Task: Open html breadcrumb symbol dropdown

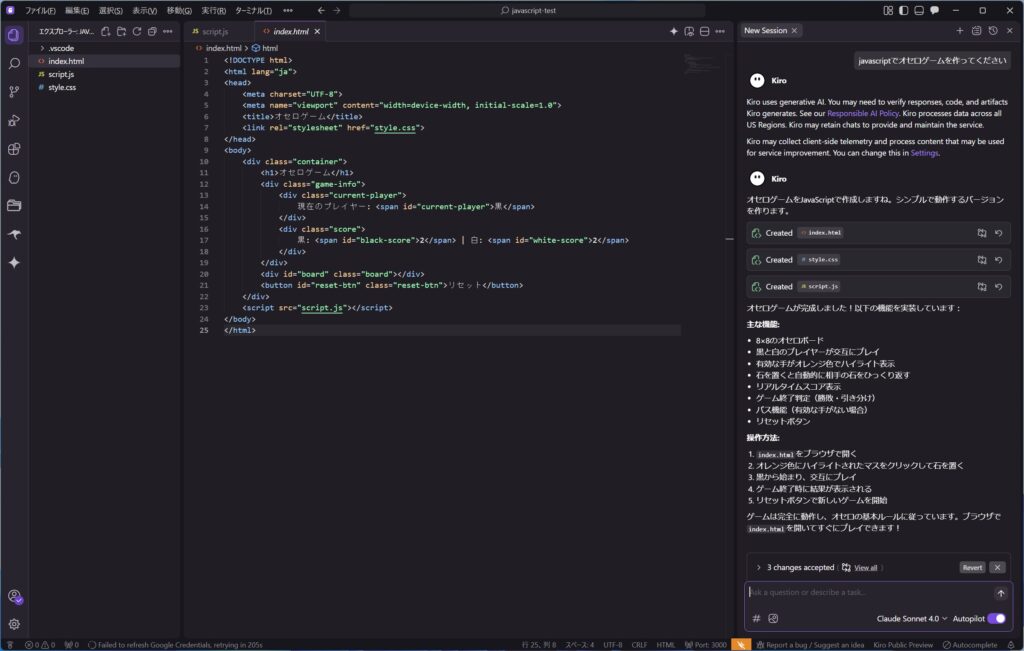Action: click(x=265, y=48)
